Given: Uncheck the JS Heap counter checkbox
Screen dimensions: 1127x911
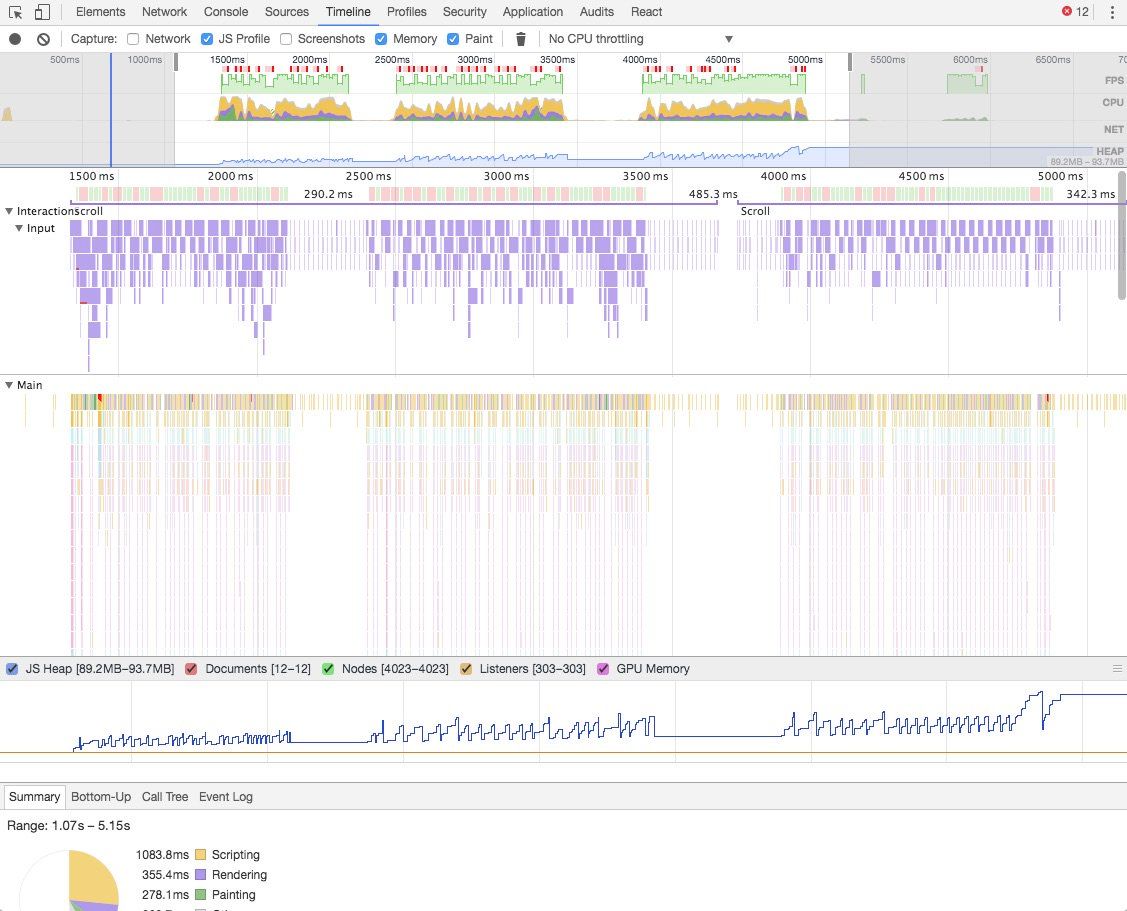Looking at the screenshot, I should (13, 669).
